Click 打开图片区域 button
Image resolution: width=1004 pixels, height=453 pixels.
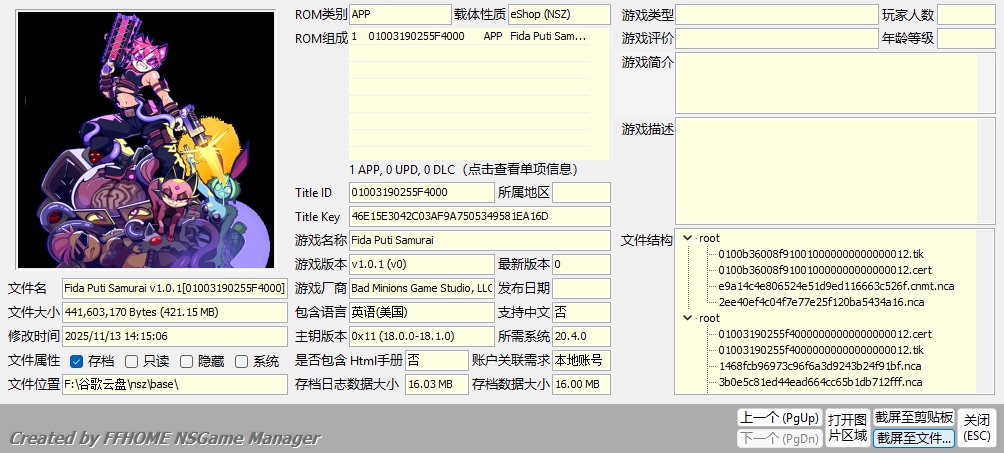[x=847, y=427]
